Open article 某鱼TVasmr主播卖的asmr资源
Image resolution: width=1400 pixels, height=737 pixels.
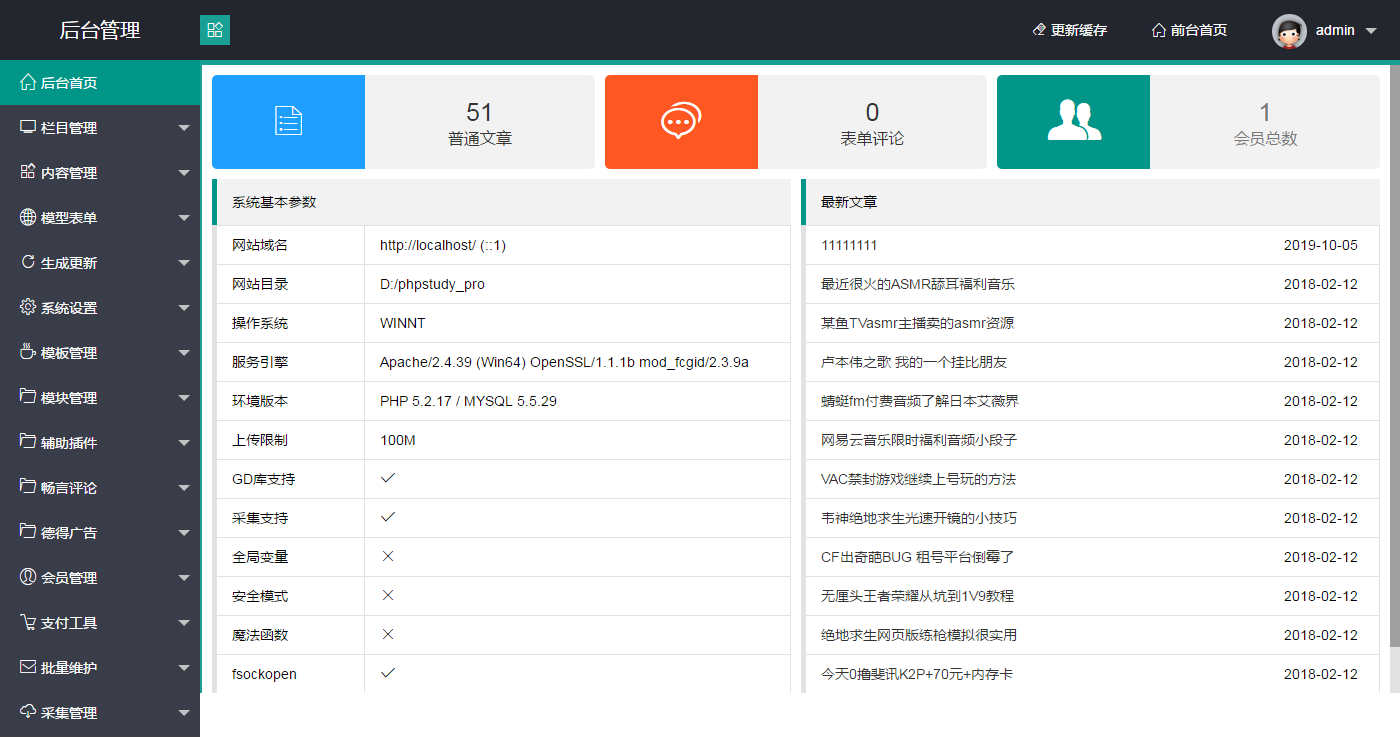[x=918, y=323]
